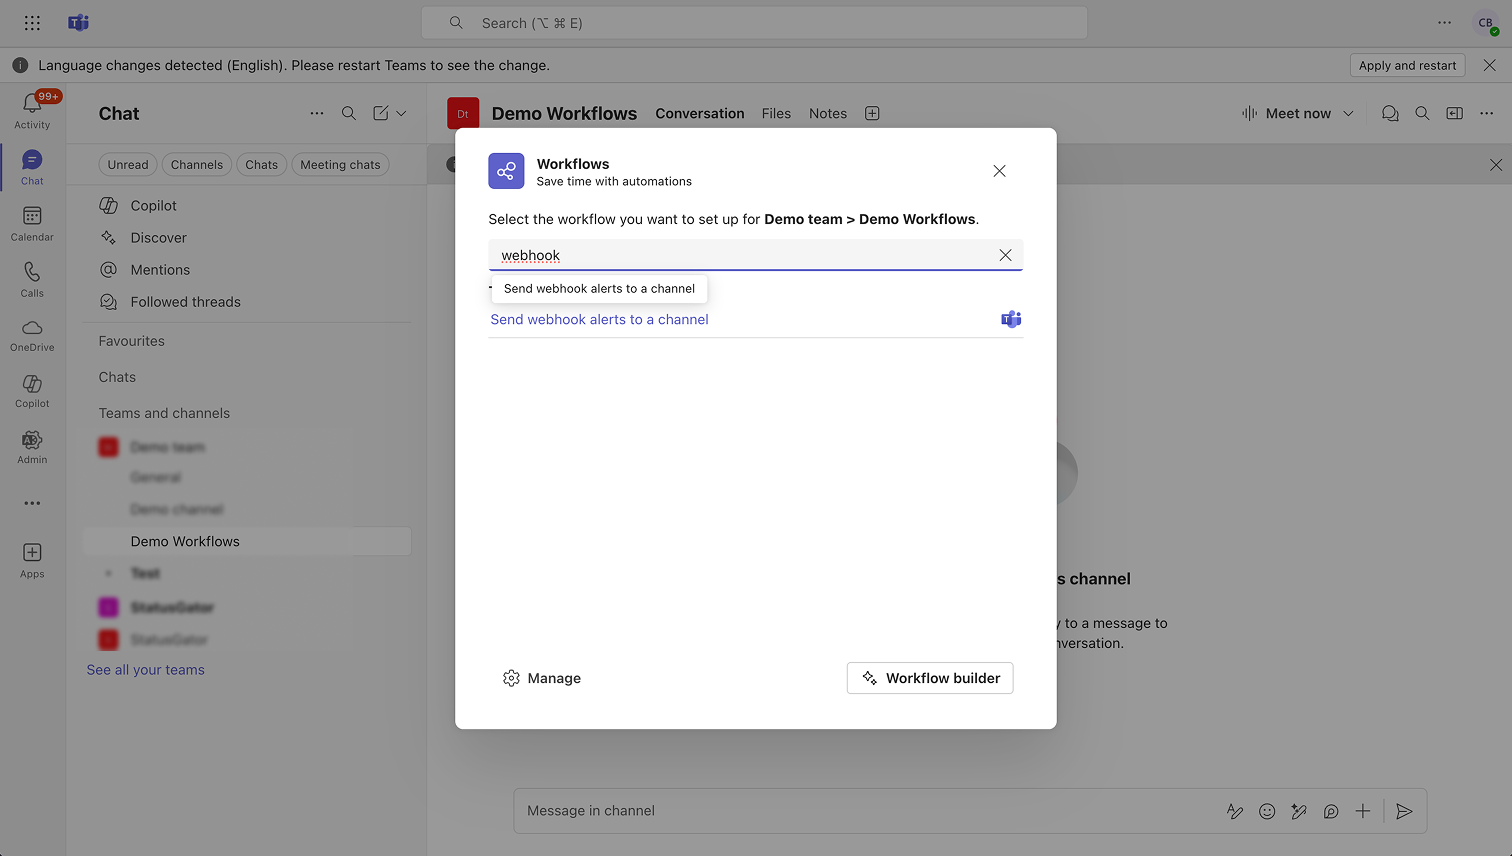Open settings and more ellipsis top right

coord(1444,22)
